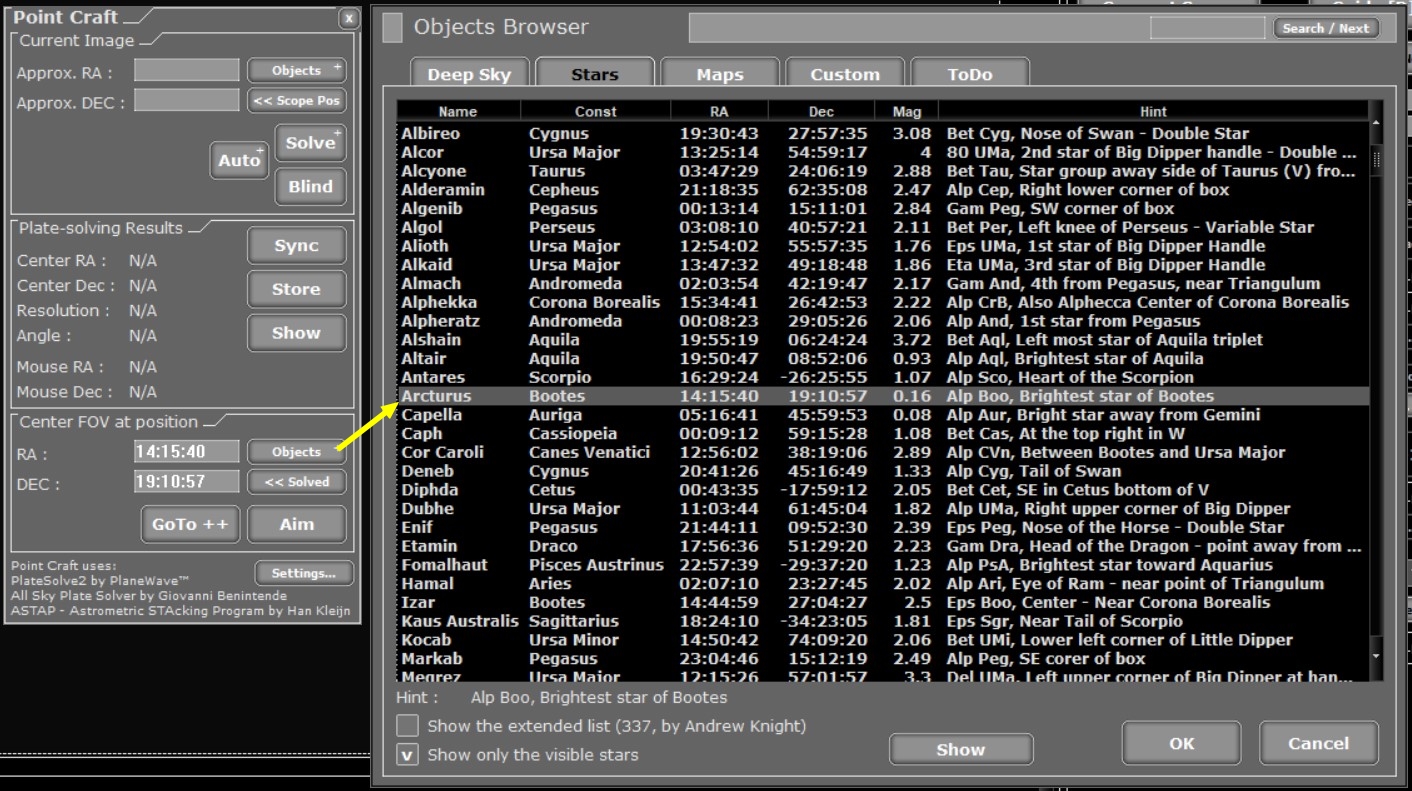Click the star list scrollbar down arrow
Image resolution: width=1412 pixels, height=791 pixels.
[x=1376, y=656]
